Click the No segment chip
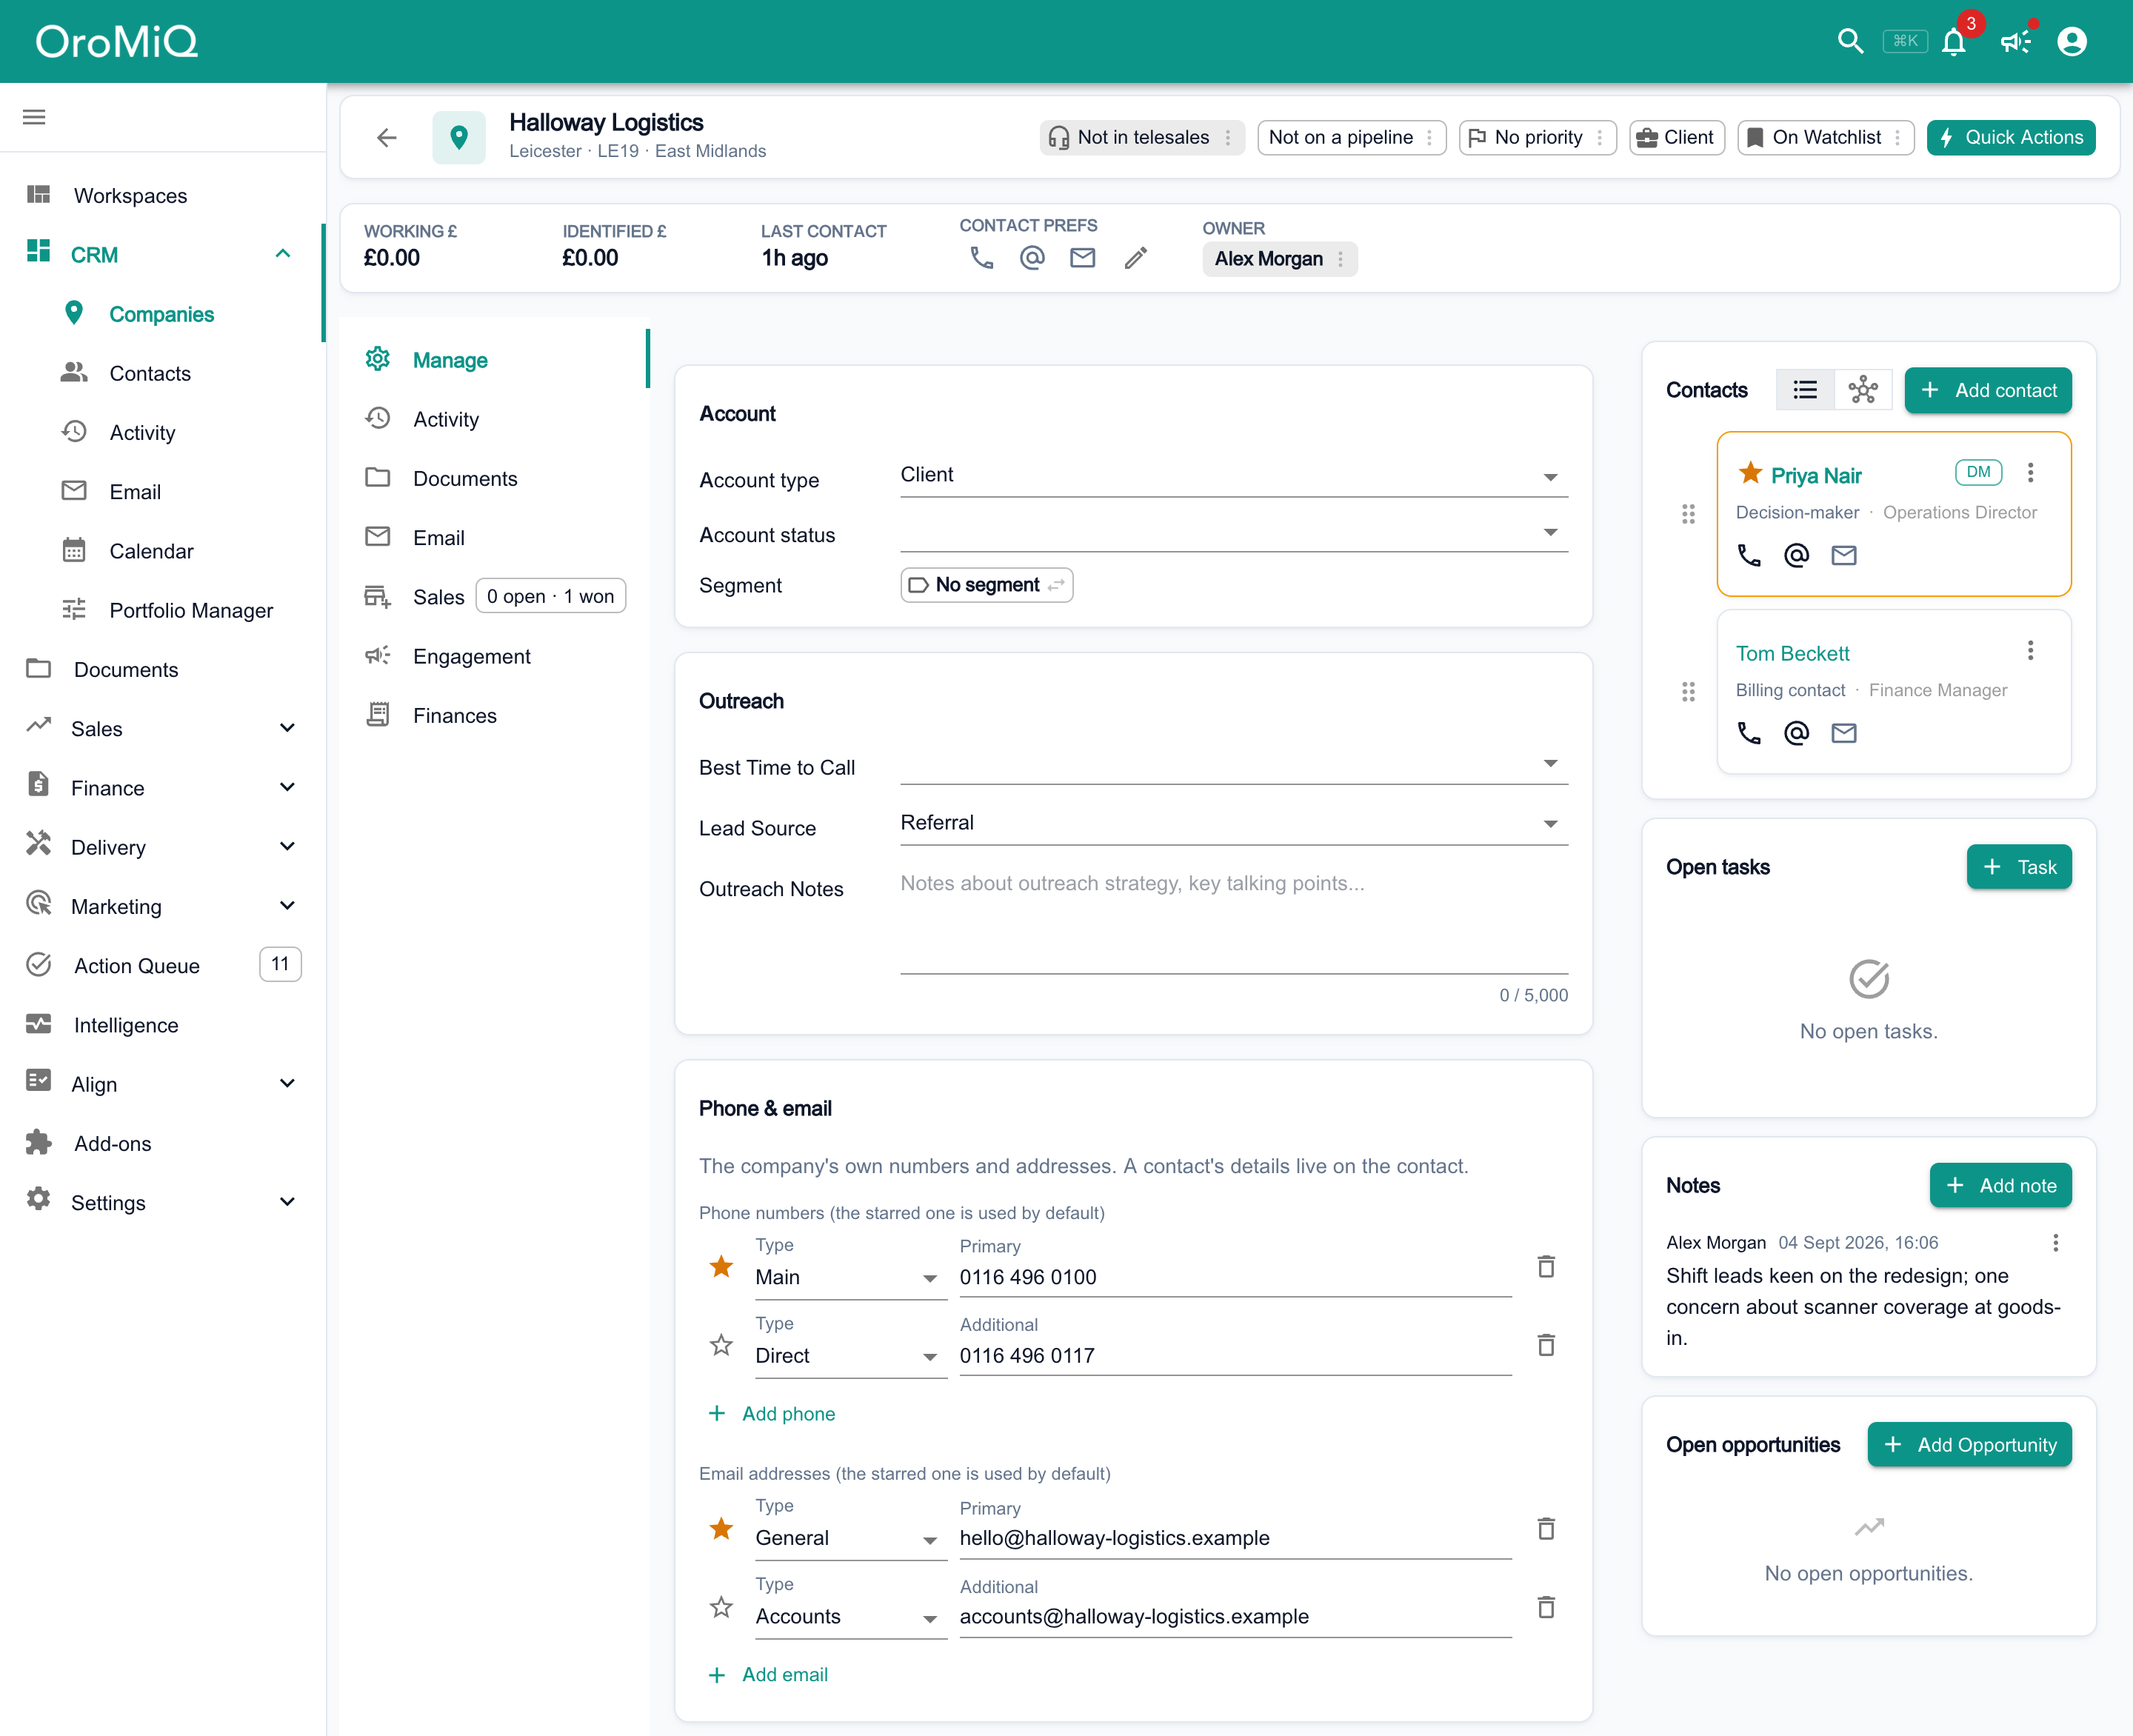The image size is (2133, 1736). 987,585
